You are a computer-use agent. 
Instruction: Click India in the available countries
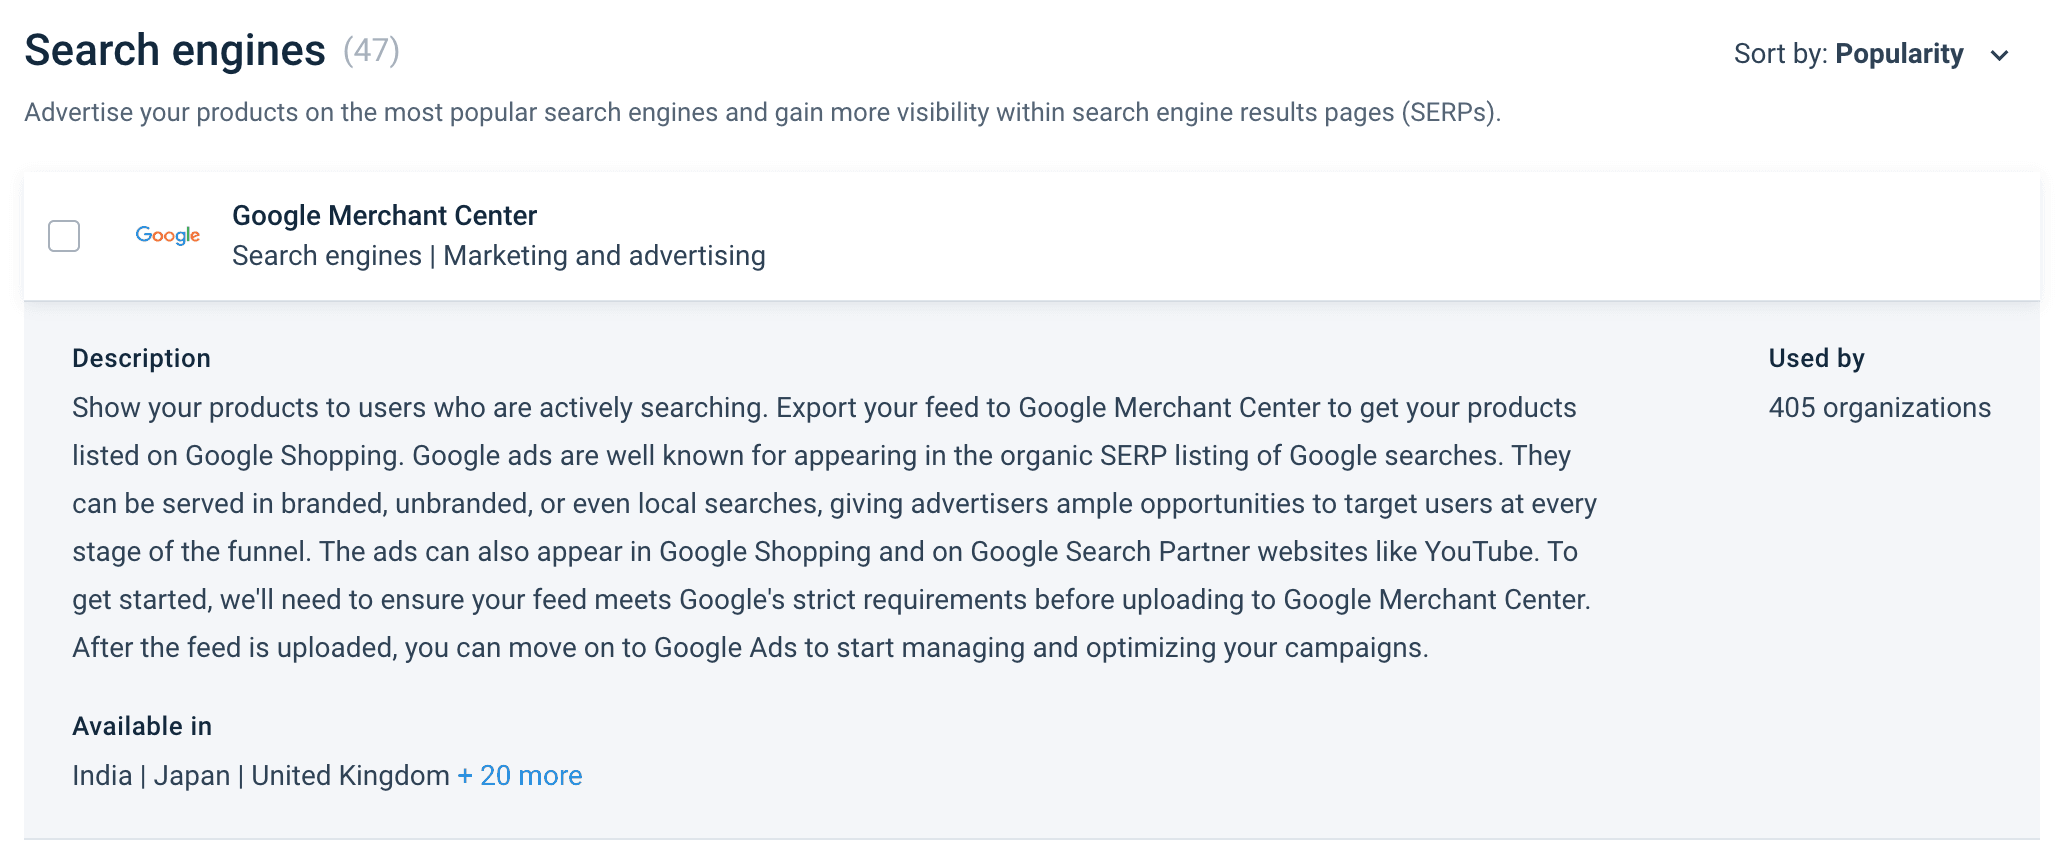pyautogui.click(x=102, y=776)
